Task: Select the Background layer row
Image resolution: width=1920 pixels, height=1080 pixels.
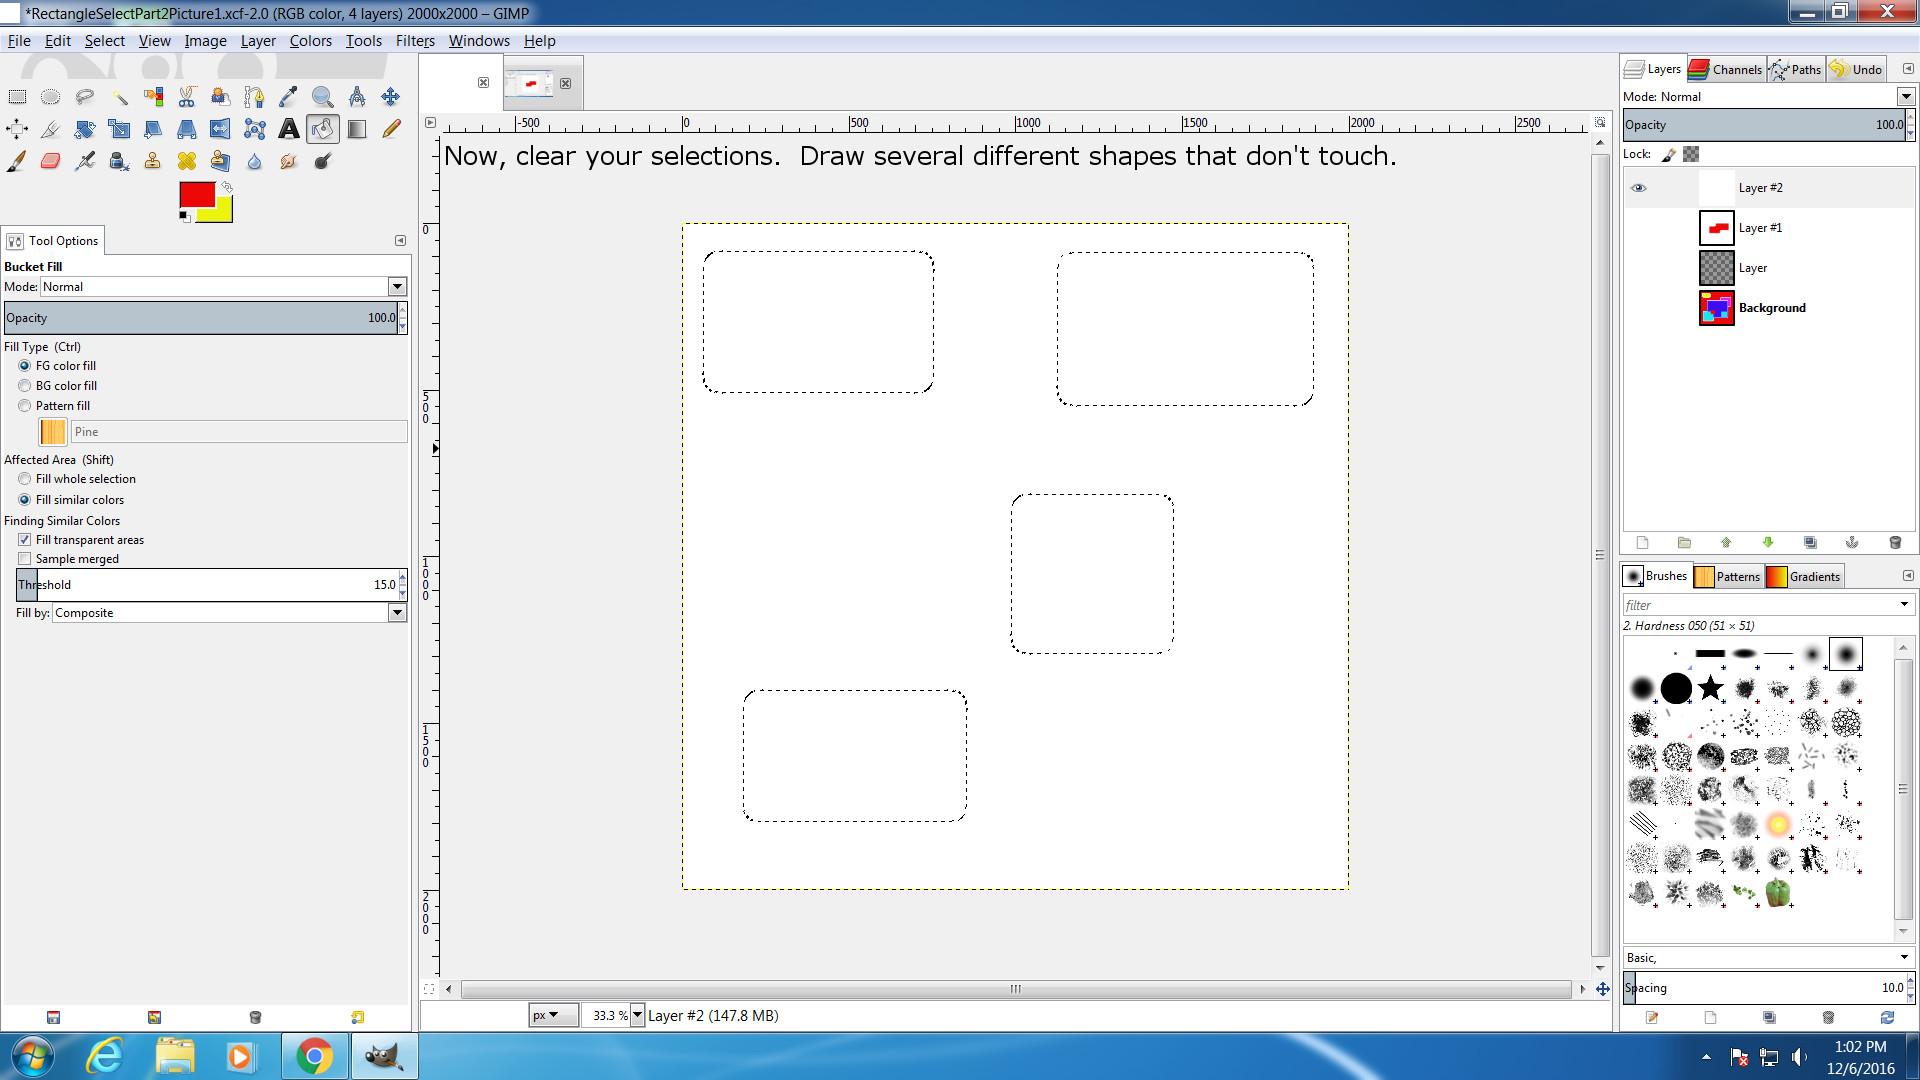Action: (1771, 308)
